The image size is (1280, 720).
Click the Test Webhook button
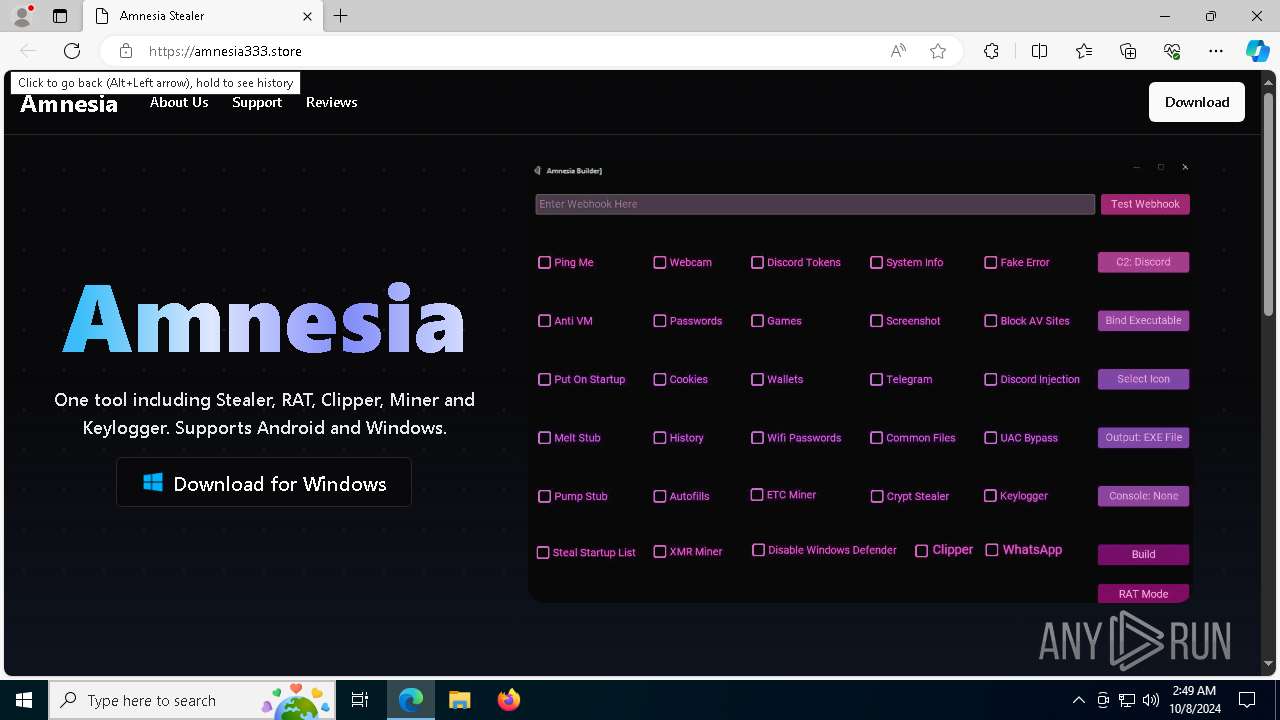pyautogui.click(x=1145, y=204)
